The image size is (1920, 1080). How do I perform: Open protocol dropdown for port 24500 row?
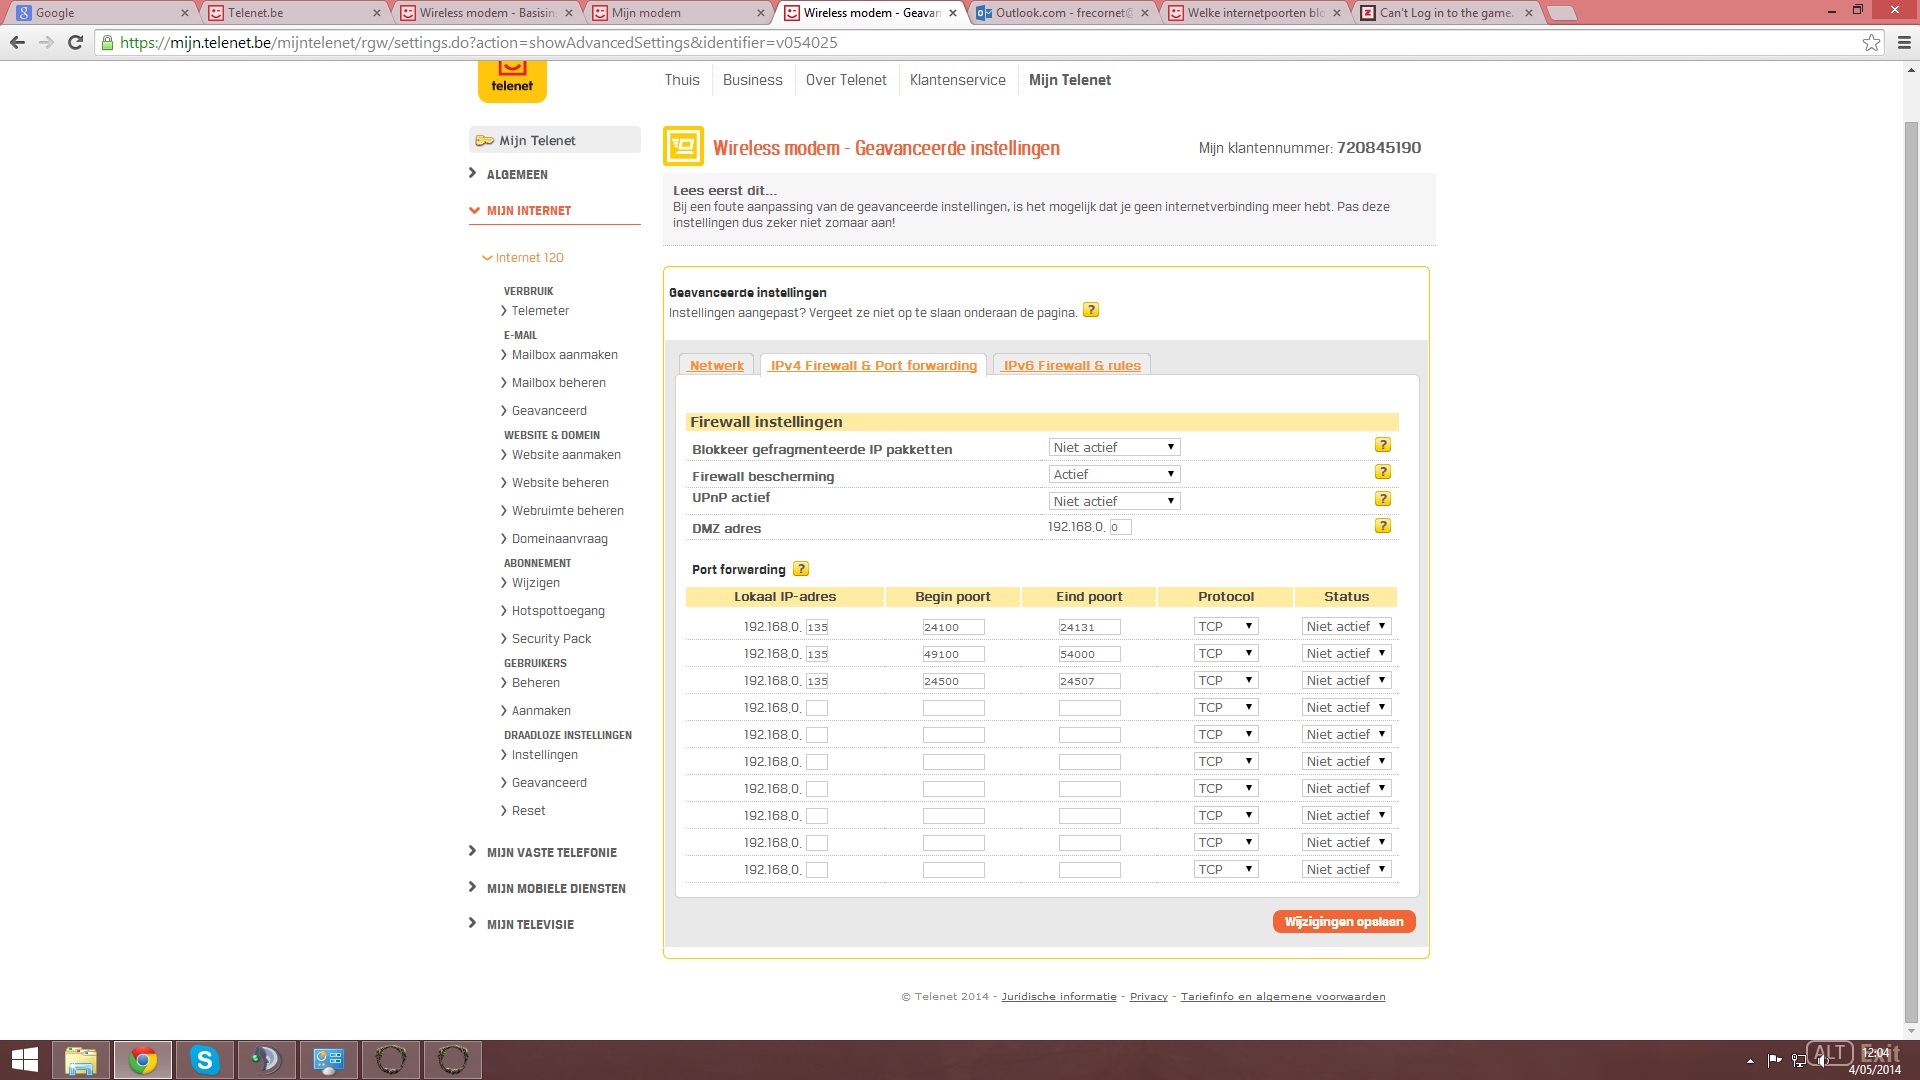pyautogui.click(x=1226, y=680)
